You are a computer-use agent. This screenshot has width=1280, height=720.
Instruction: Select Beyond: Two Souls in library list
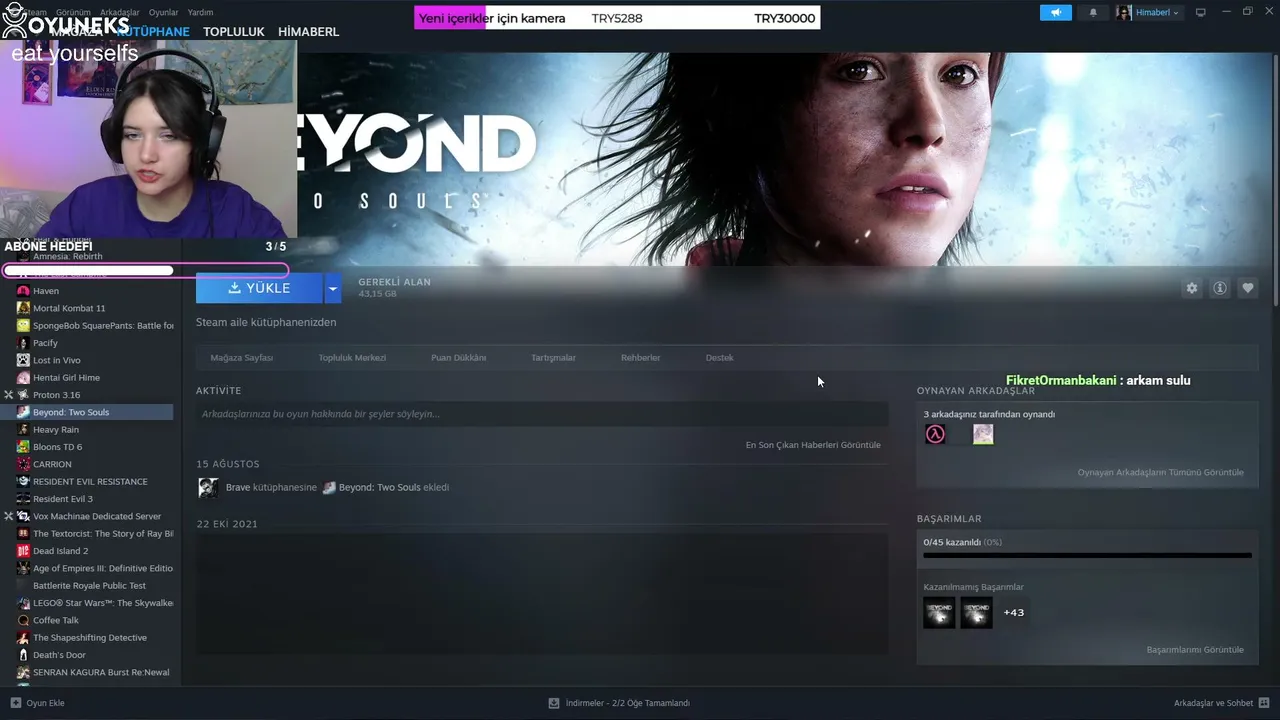coord(86,412)
